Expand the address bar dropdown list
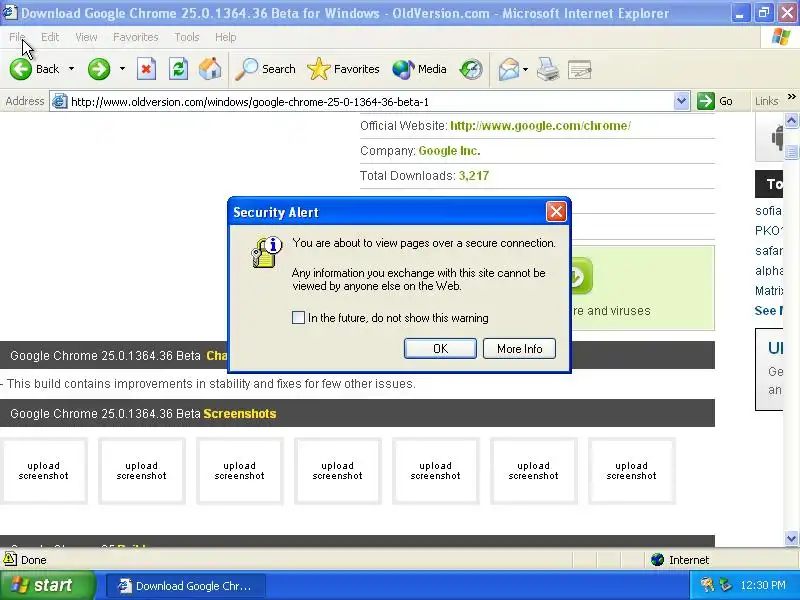800x600 pixels. 681,101
